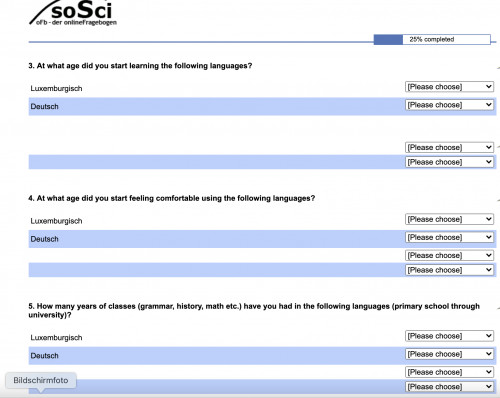Open Deutsch dropdown for years of classes
The height and width of the screenshot is (398, 500).
pos(449,354)
